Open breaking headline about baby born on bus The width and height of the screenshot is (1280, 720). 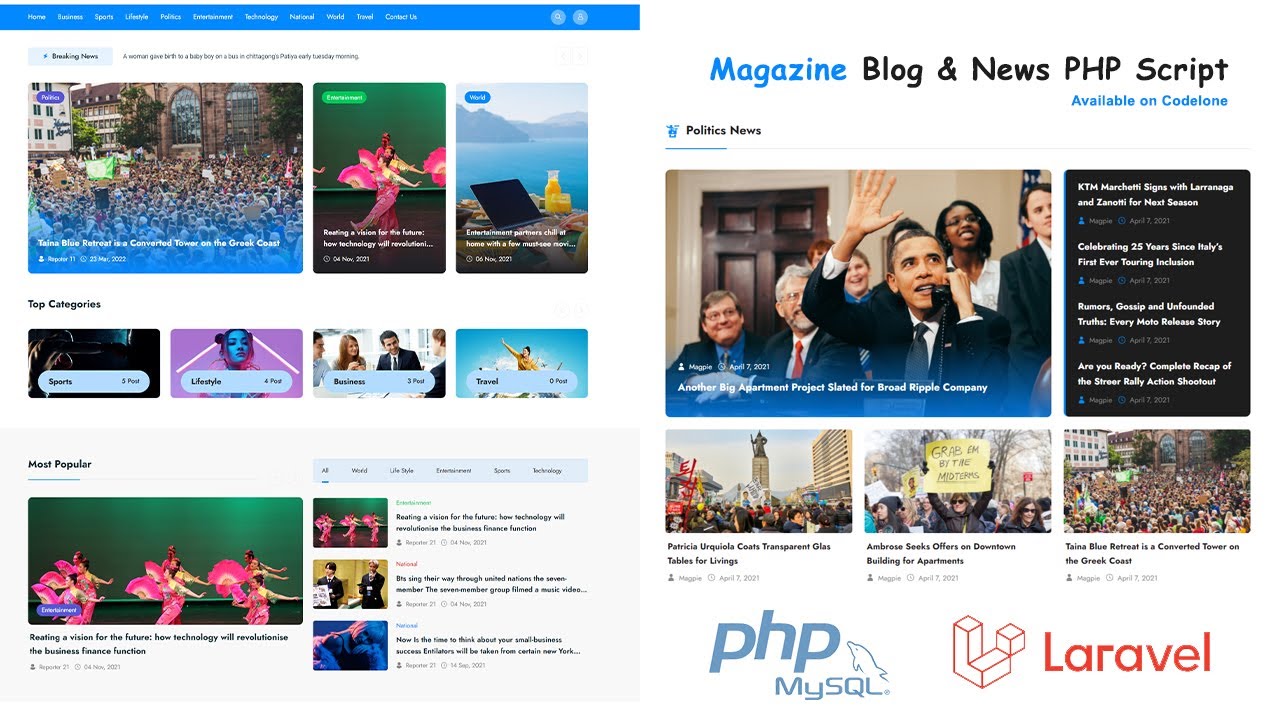[x=241, y=57]
